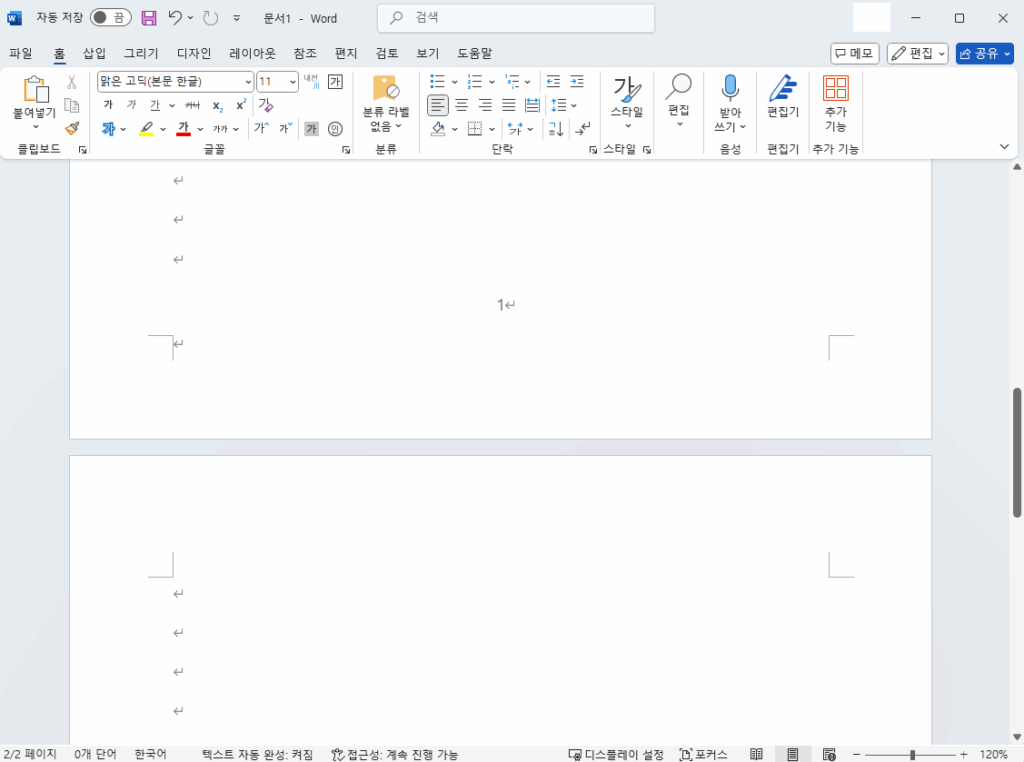Type a query in the 검색 search box

tap(515, 18)
